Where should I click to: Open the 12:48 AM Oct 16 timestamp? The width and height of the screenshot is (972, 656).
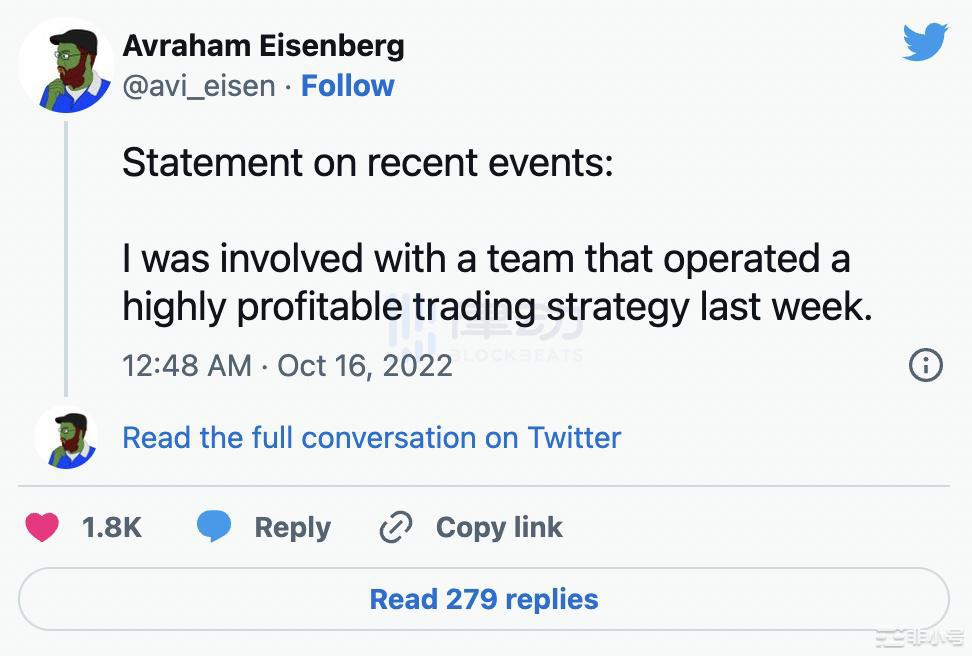tap(287, 365)
